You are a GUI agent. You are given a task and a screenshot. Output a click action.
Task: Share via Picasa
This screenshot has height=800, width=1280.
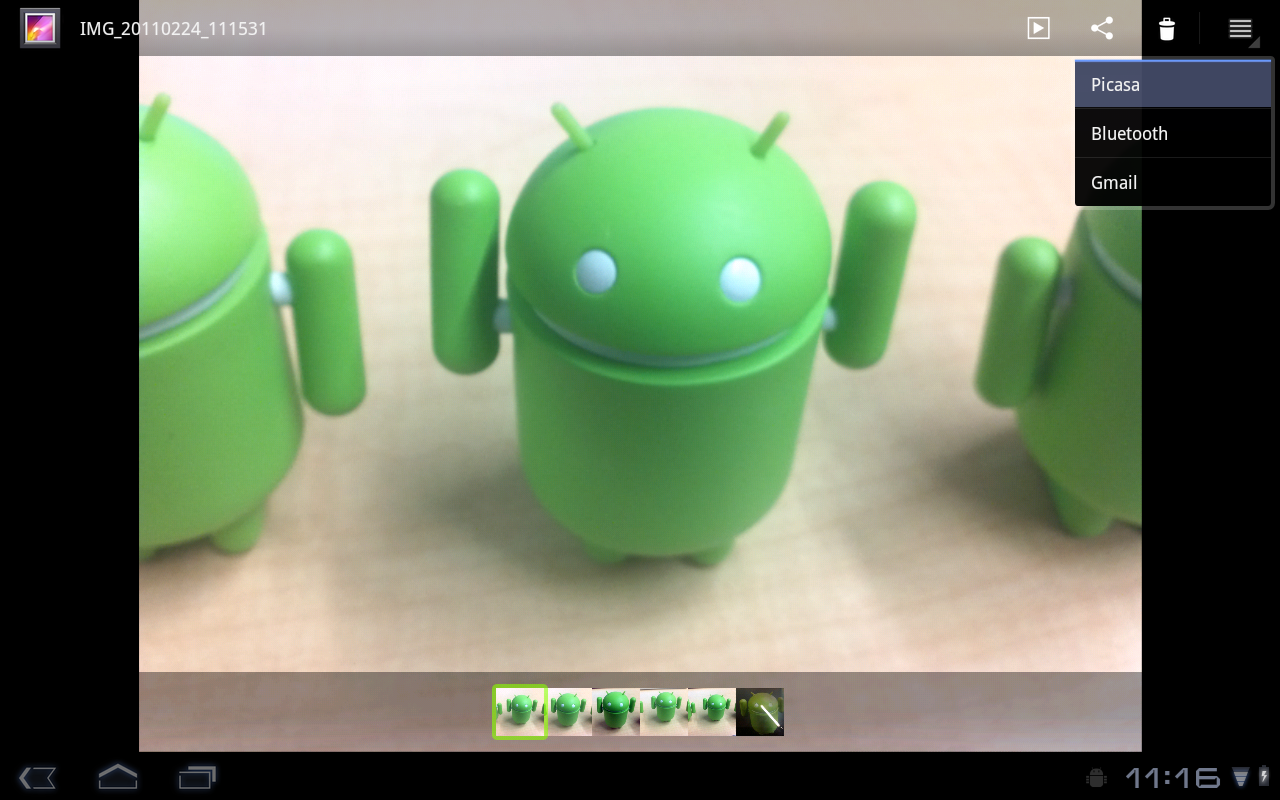[1173, 85]
